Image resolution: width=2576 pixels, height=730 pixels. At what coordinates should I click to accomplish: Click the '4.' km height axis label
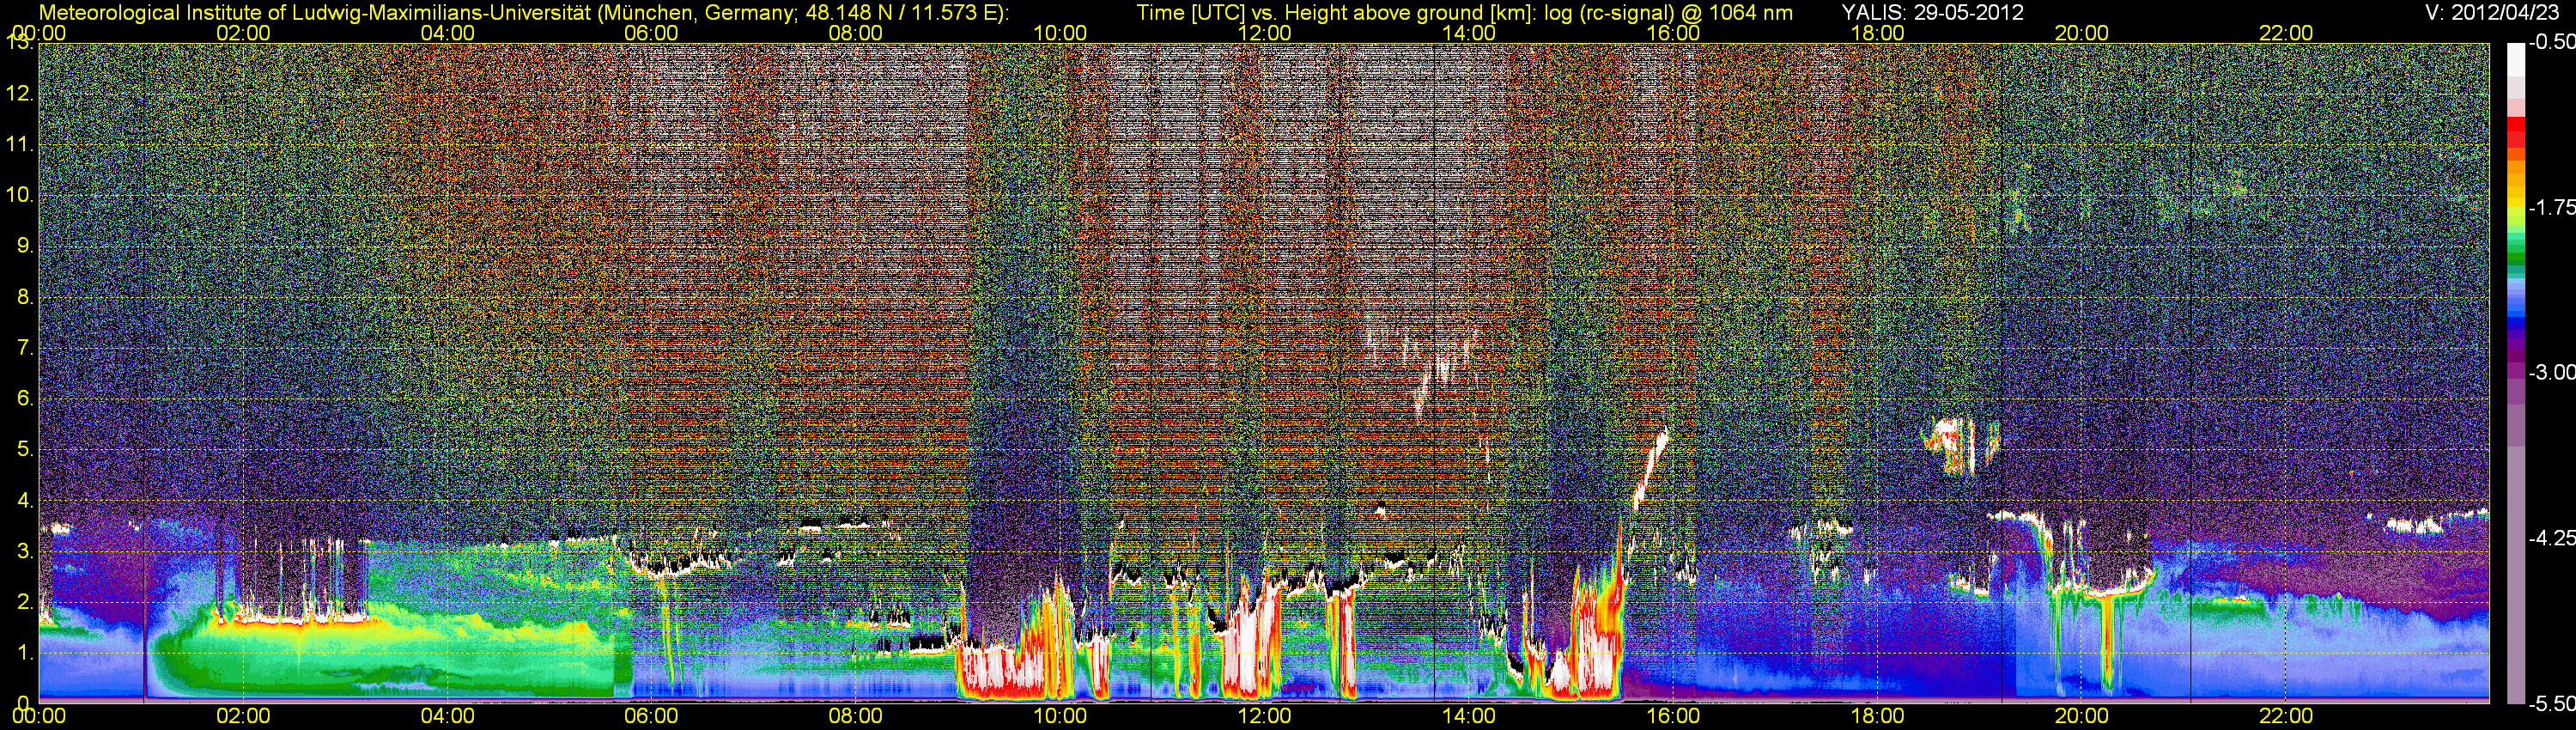pyautogui.click(x=25, y=500)
